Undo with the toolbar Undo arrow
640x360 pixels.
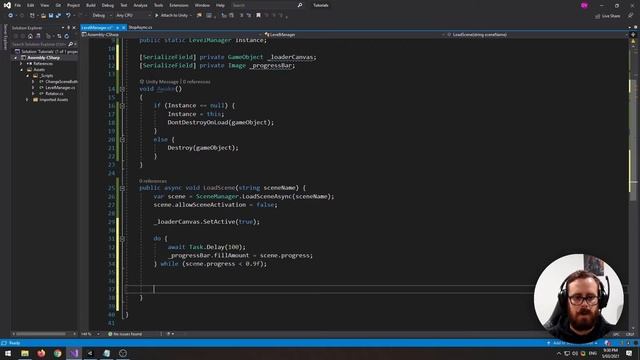(68, 16)
